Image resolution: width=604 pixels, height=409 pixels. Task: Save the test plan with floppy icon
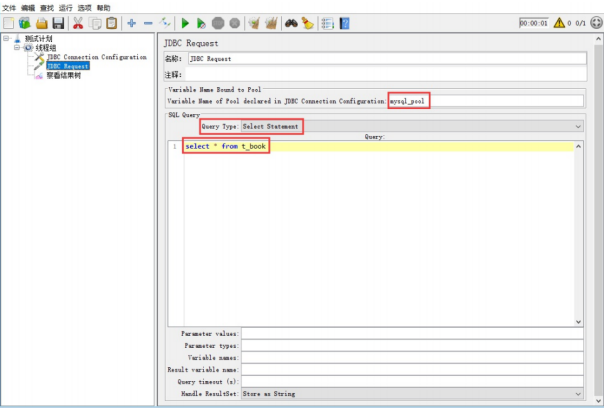[58, 23]
